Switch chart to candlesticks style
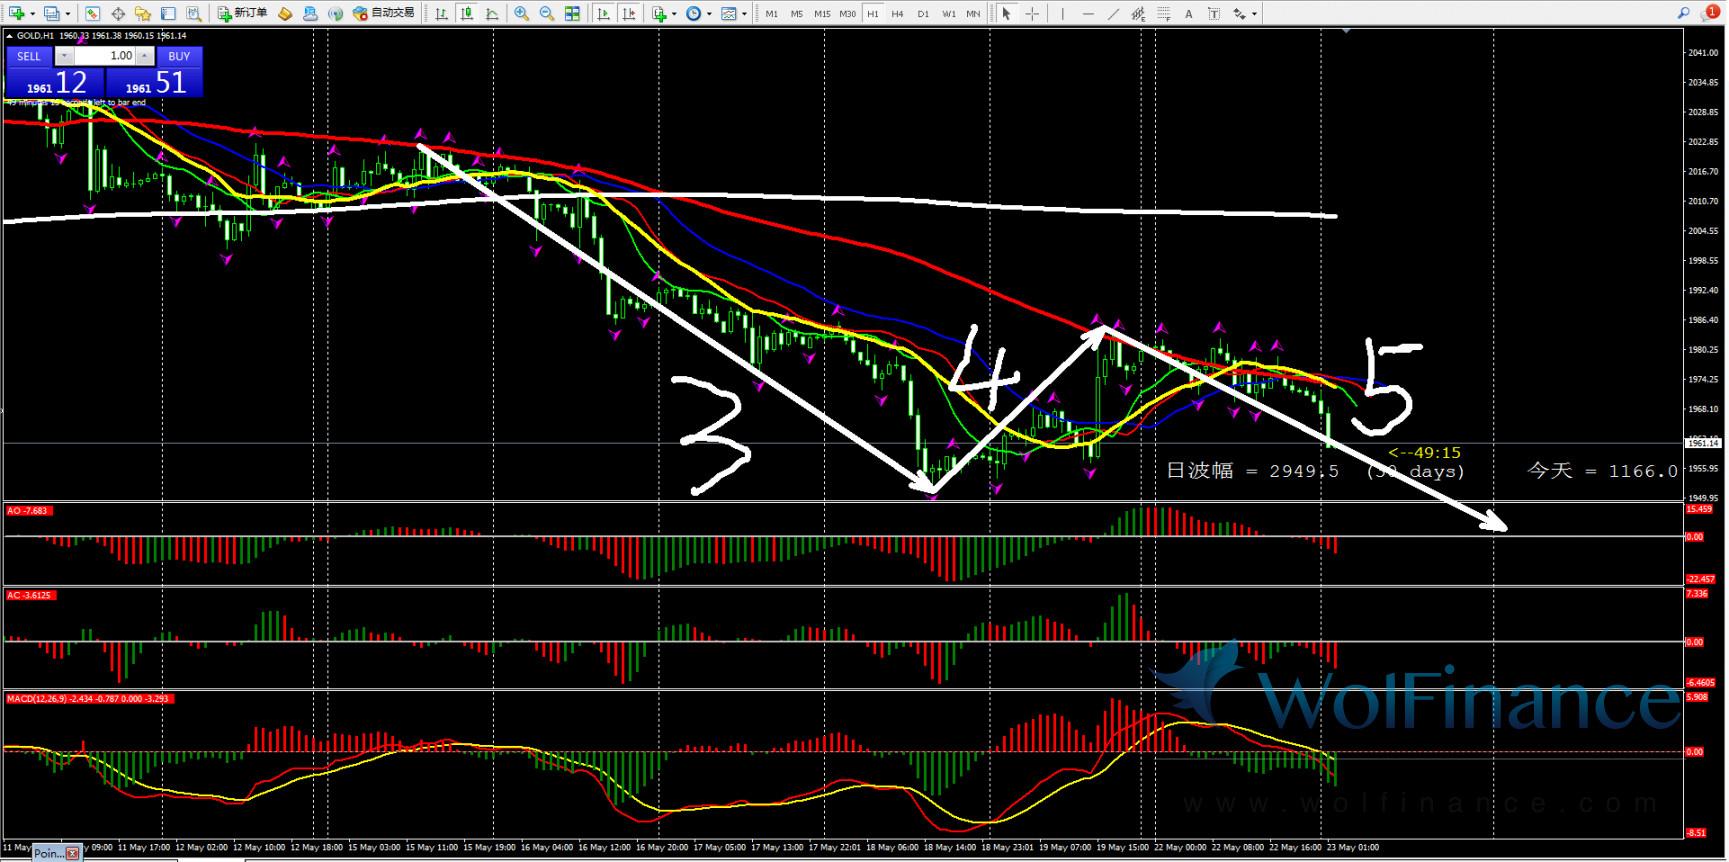This screenshot has width=1729, height=862. point(467,13)
